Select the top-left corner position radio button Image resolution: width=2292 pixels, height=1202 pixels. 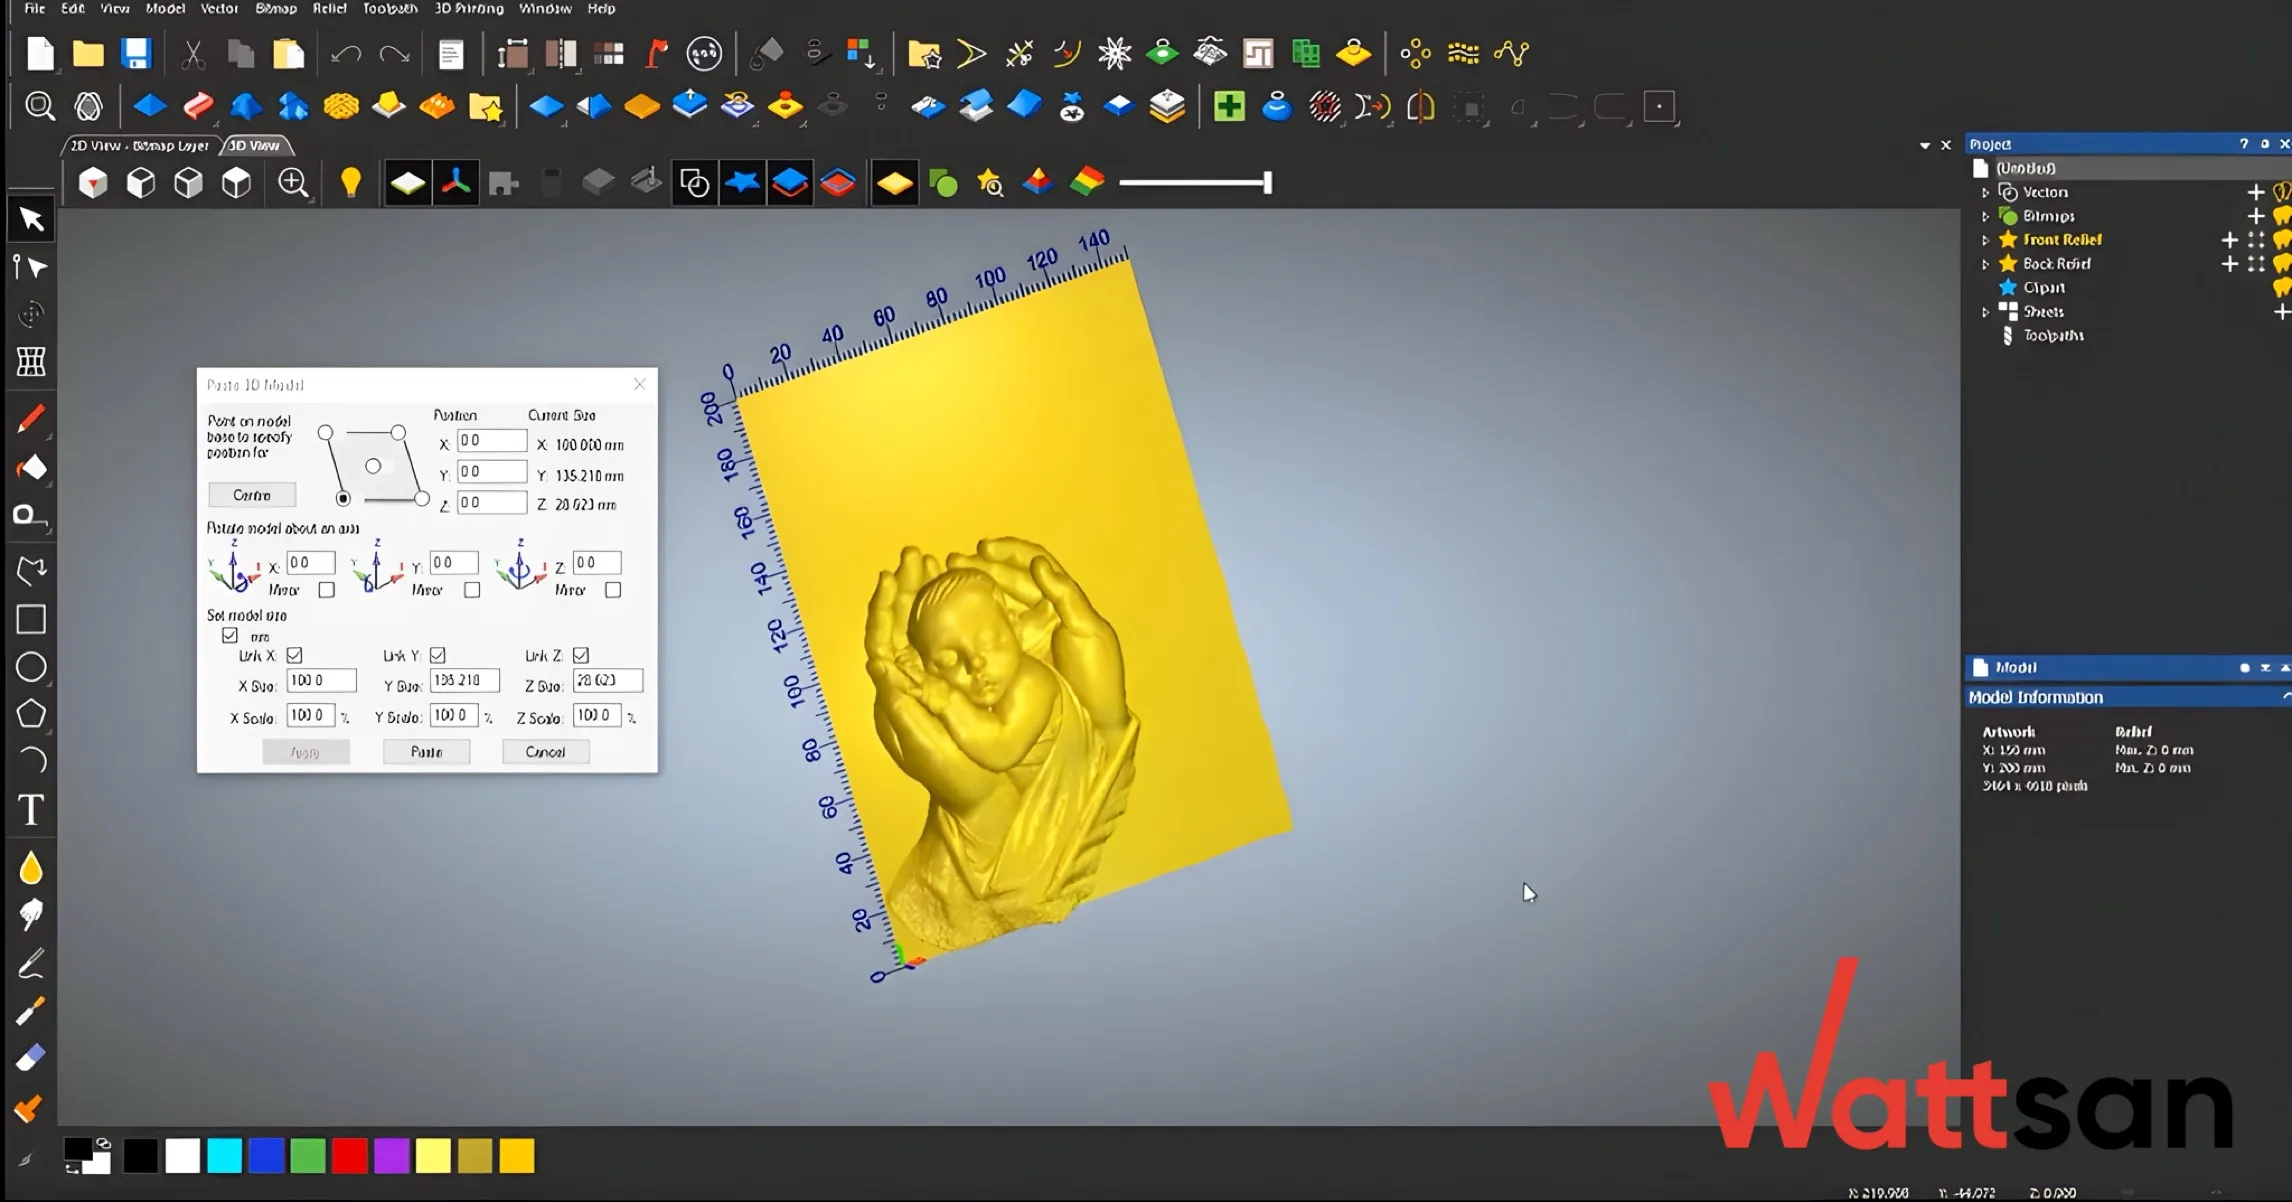[x=325, y=433]
